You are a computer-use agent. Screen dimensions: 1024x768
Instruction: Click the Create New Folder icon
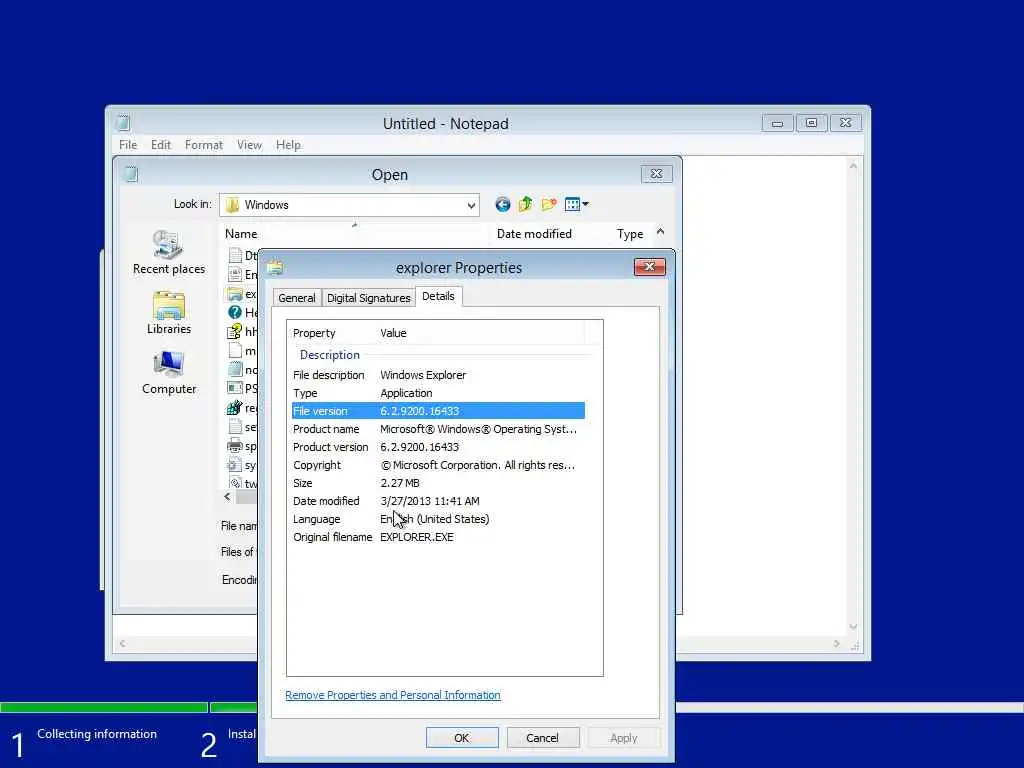(549, 204)
